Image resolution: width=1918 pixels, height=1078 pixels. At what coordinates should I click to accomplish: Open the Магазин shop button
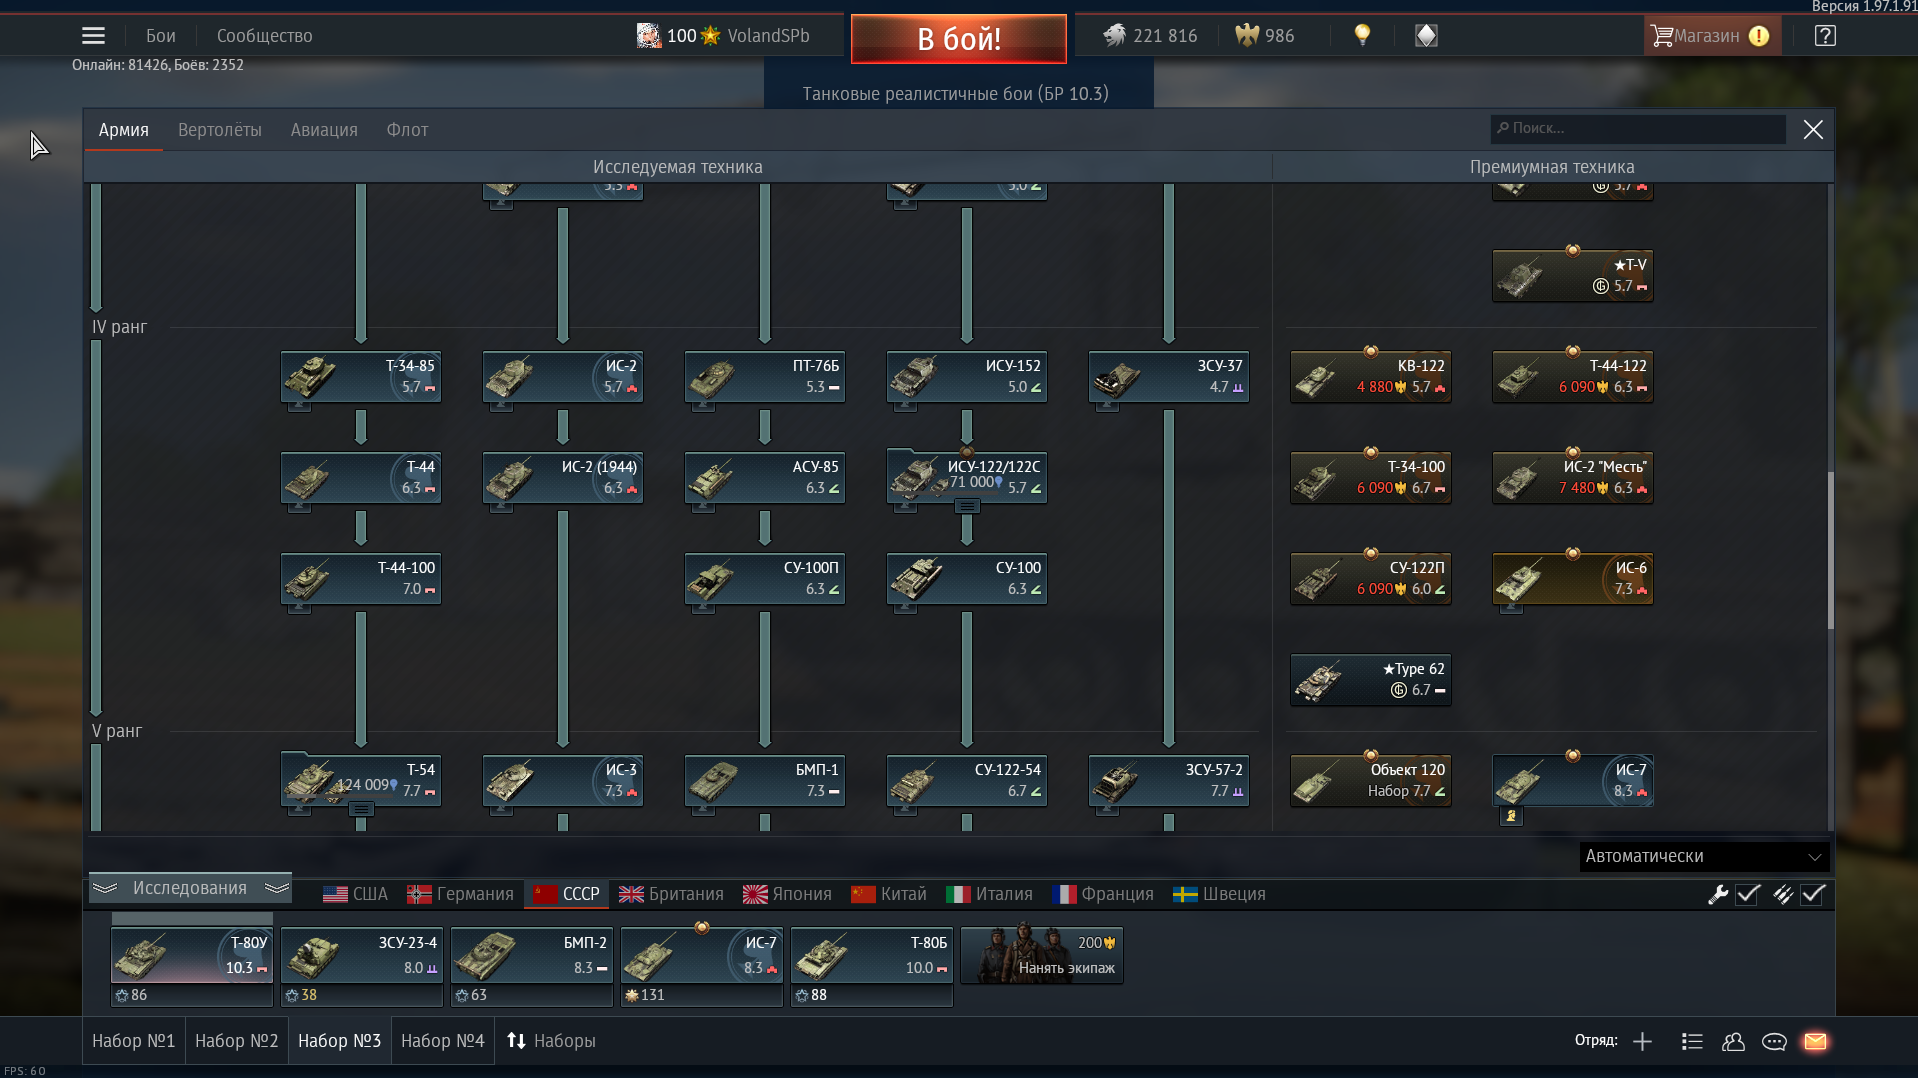[x=1712, y=36]
